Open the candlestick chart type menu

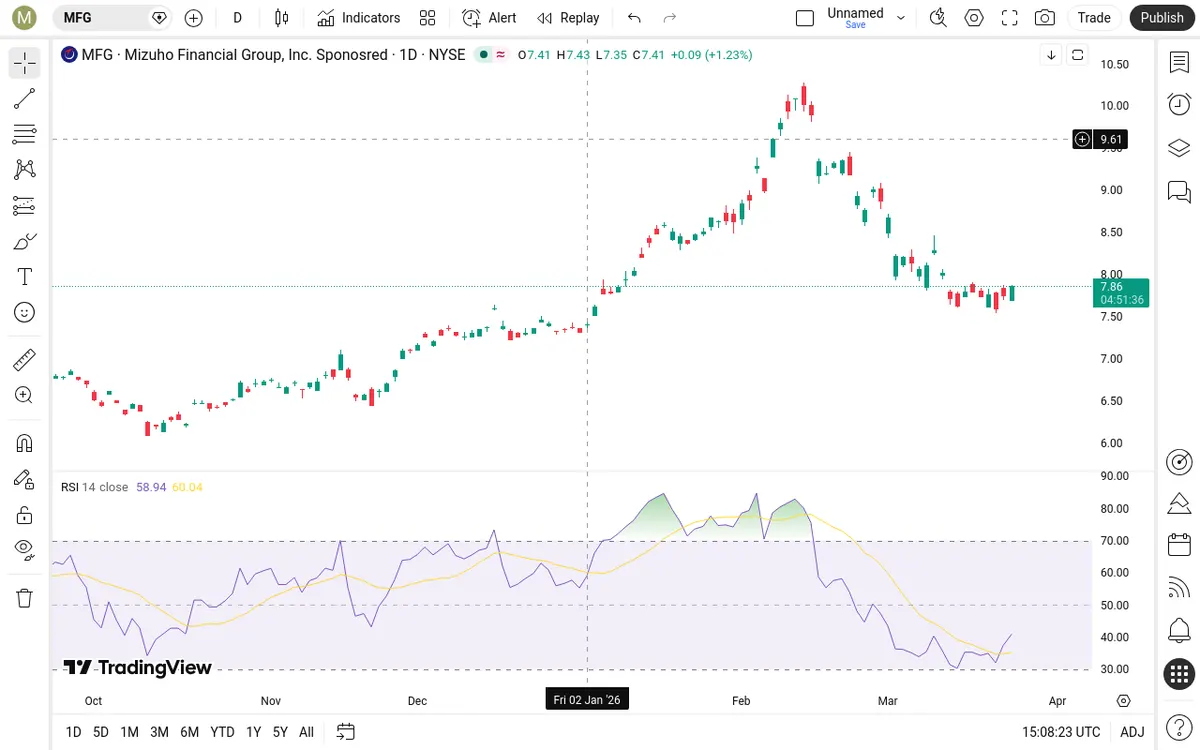click(x=282, y=18)
